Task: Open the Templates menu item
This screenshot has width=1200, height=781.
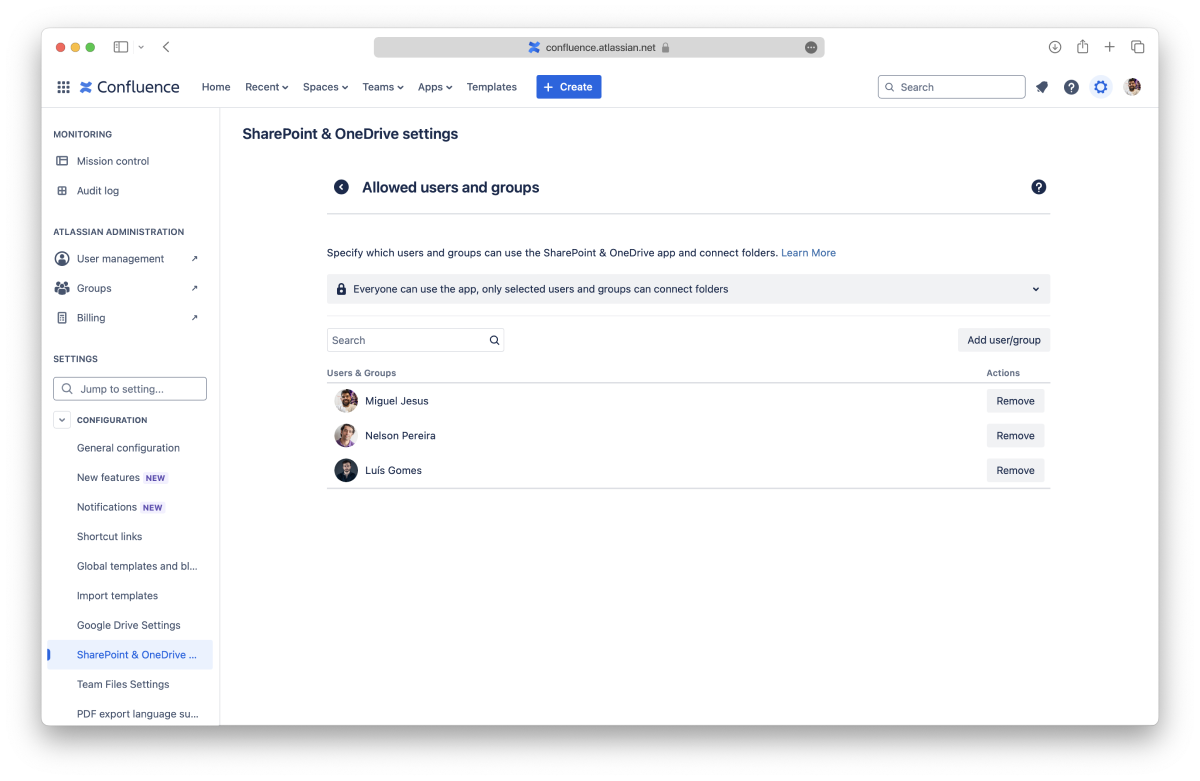Action: [x=491, y=87]
